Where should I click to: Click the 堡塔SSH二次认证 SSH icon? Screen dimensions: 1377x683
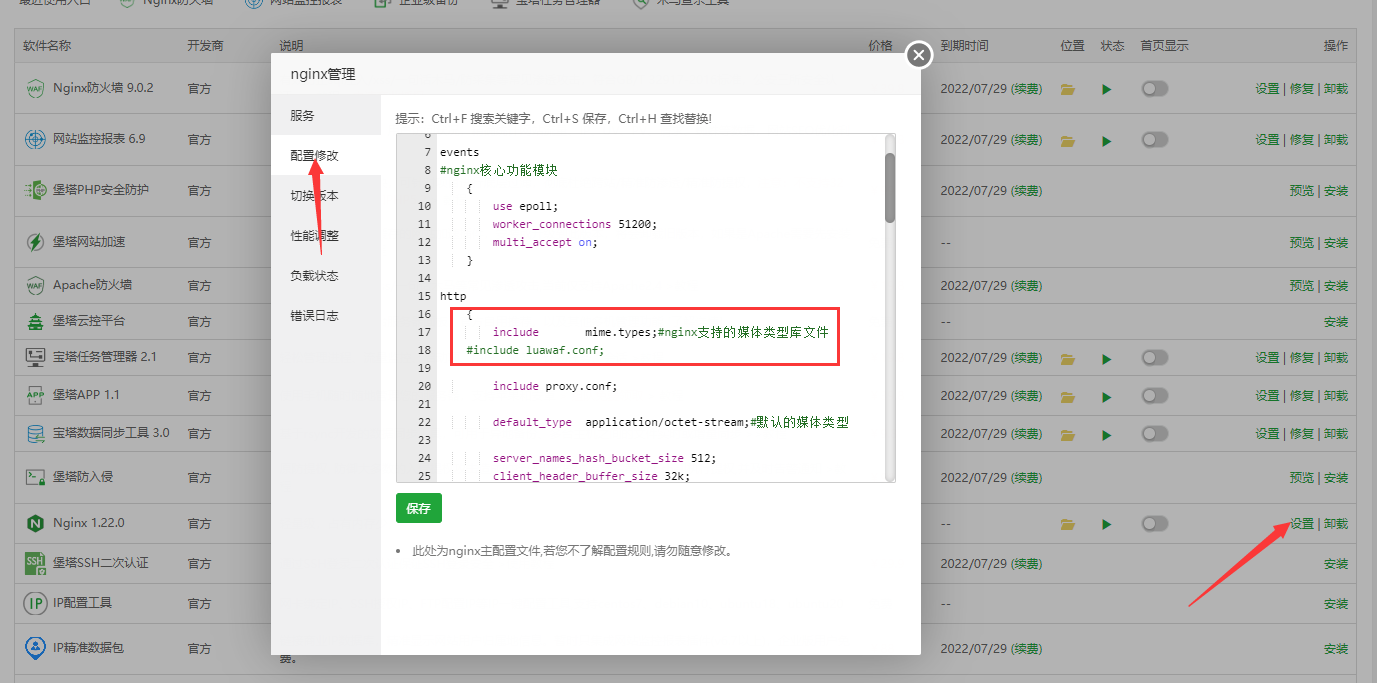coord(35,563)
